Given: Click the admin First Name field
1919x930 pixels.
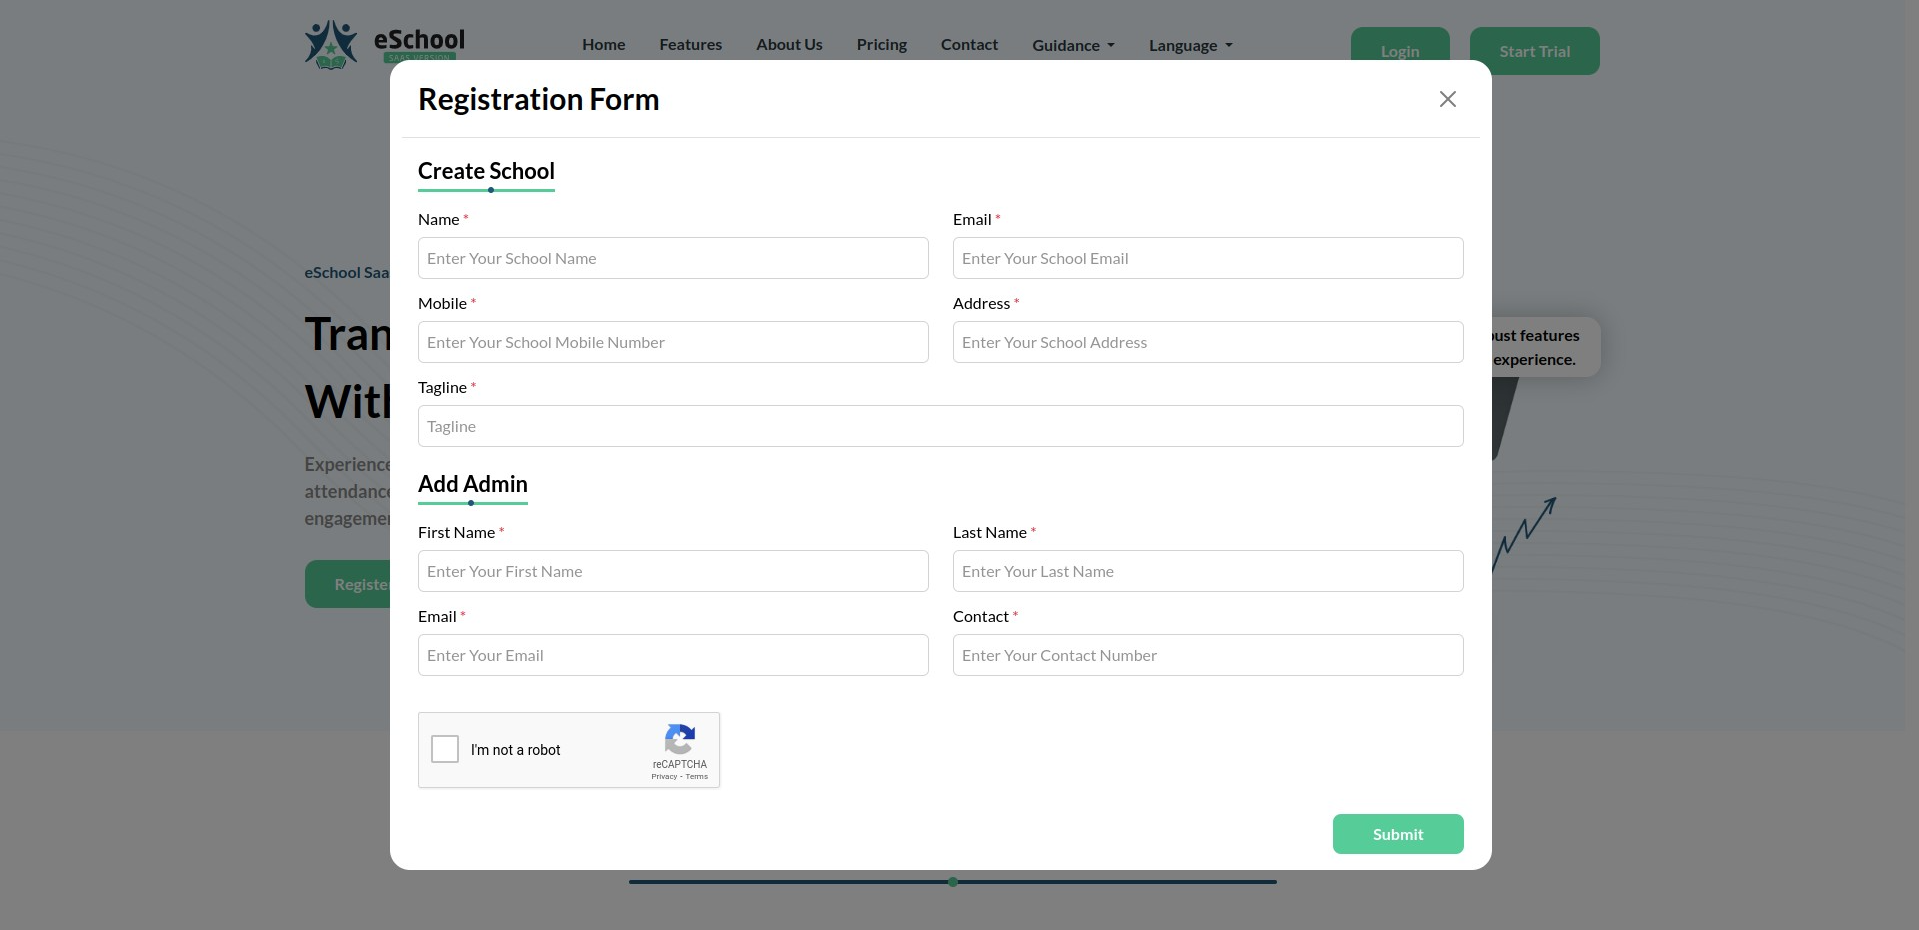Looking at the screenshot, I should (673, 571).
